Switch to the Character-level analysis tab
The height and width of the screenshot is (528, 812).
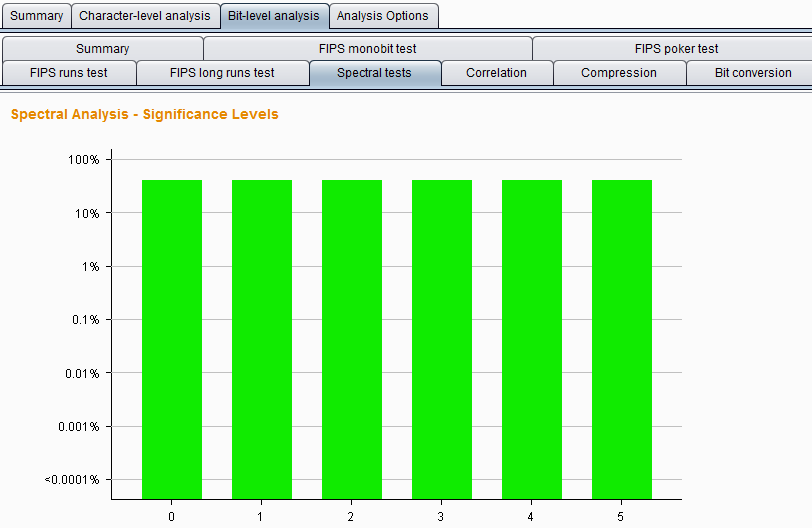tap(145, 16)
